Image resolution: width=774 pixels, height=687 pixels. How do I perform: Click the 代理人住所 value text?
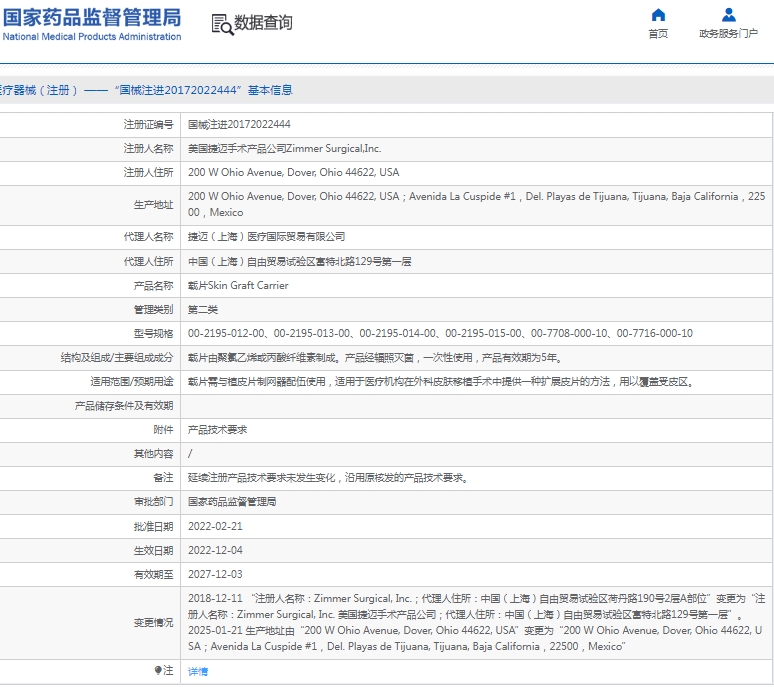[300, 262]
